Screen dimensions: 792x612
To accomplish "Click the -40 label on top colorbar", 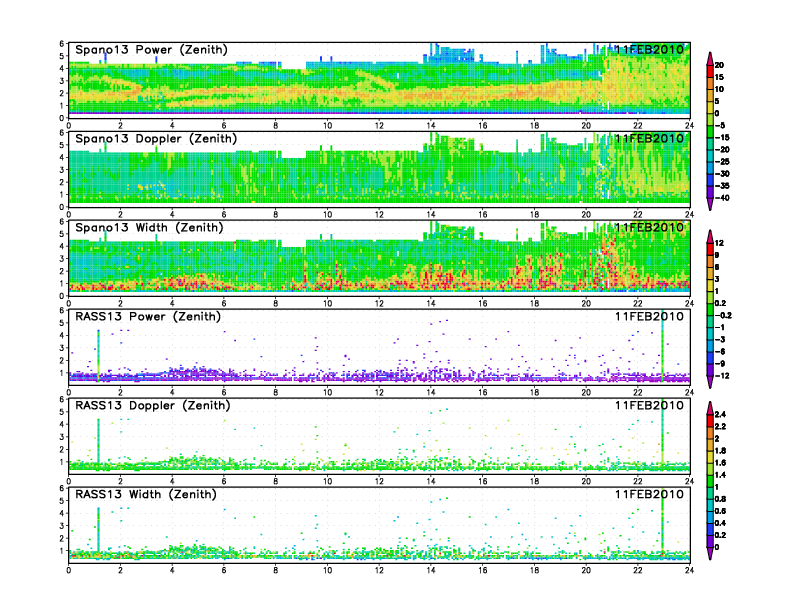I will click(722, 198).
